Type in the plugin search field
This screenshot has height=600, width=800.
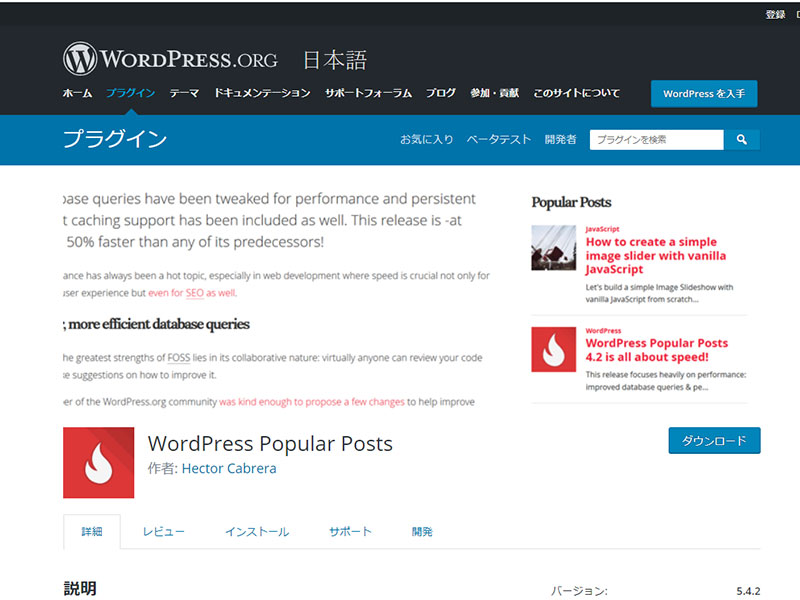click(656, 140)
